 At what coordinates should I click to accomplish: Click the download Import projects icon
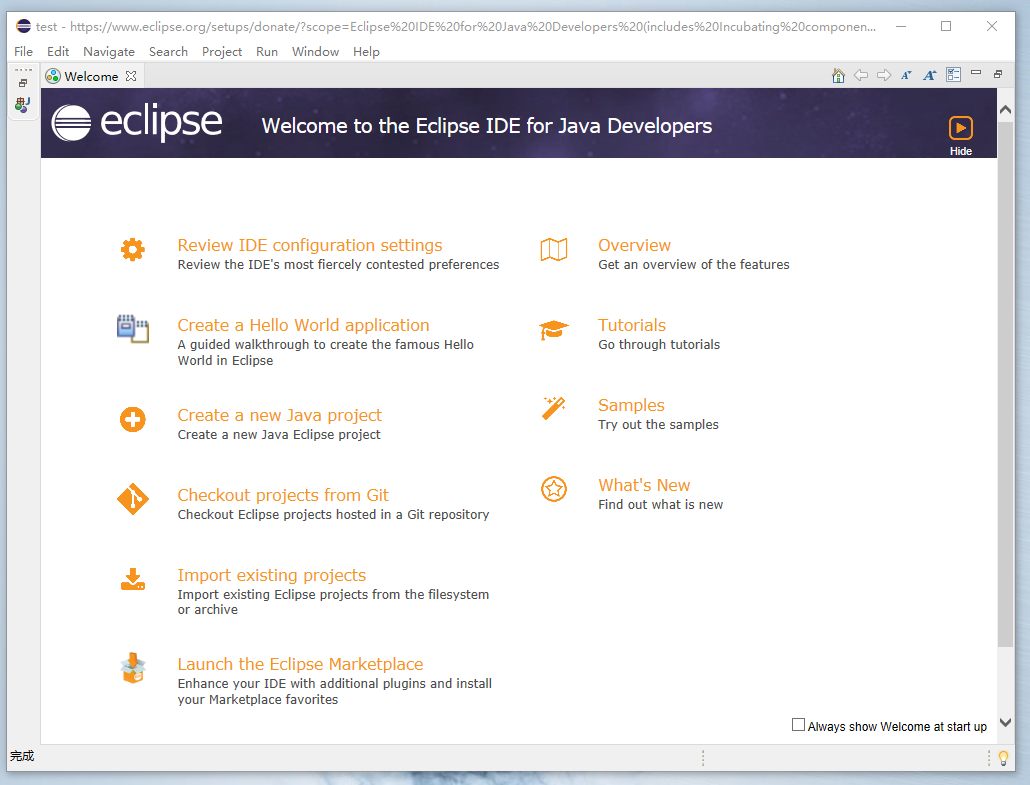(x=133, y=579)
